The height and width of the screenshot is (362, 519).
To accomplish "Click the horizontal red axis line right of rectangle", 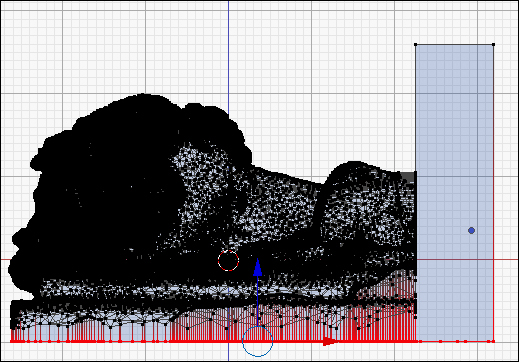I will [x=506, y=259].
